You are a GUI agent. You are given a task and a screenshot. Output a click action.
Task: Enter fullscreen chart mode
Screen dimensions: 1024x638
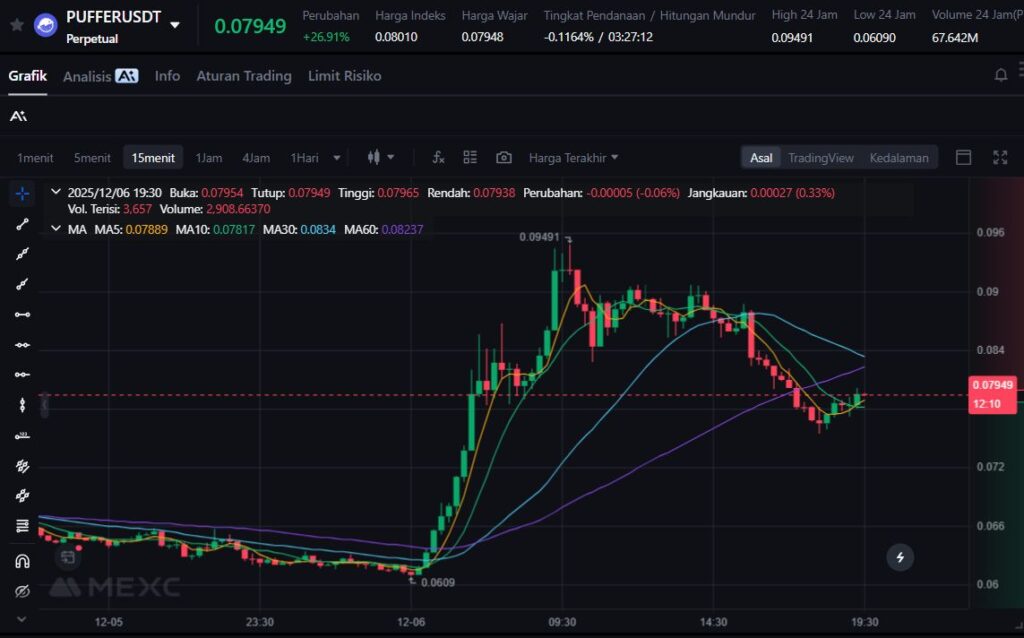click(x=1000, y=158)
